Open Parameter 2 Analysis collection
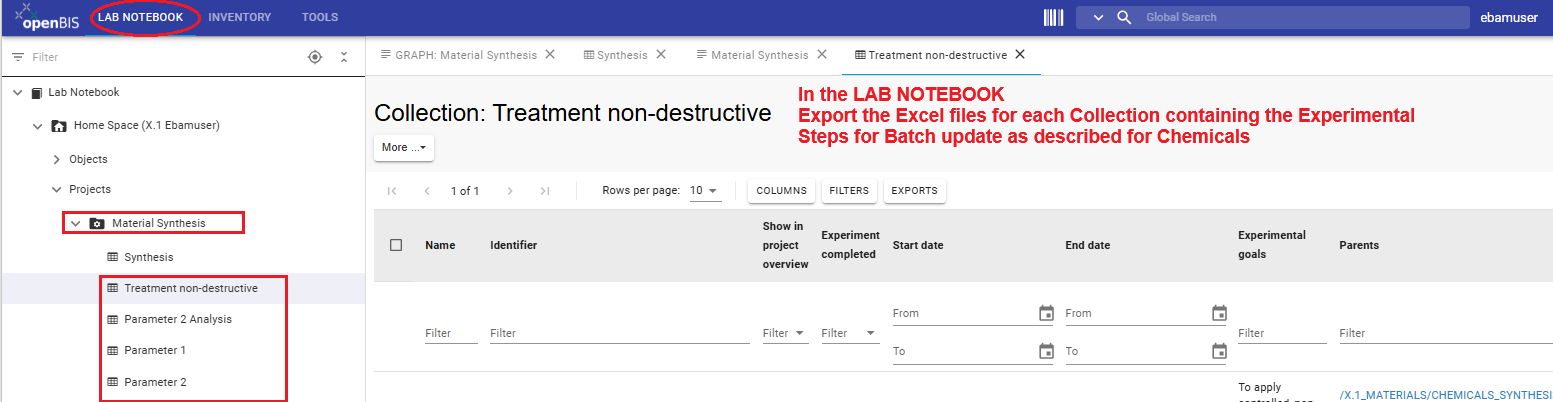This screenshot has width=1553, height=402. click(178, 319)
